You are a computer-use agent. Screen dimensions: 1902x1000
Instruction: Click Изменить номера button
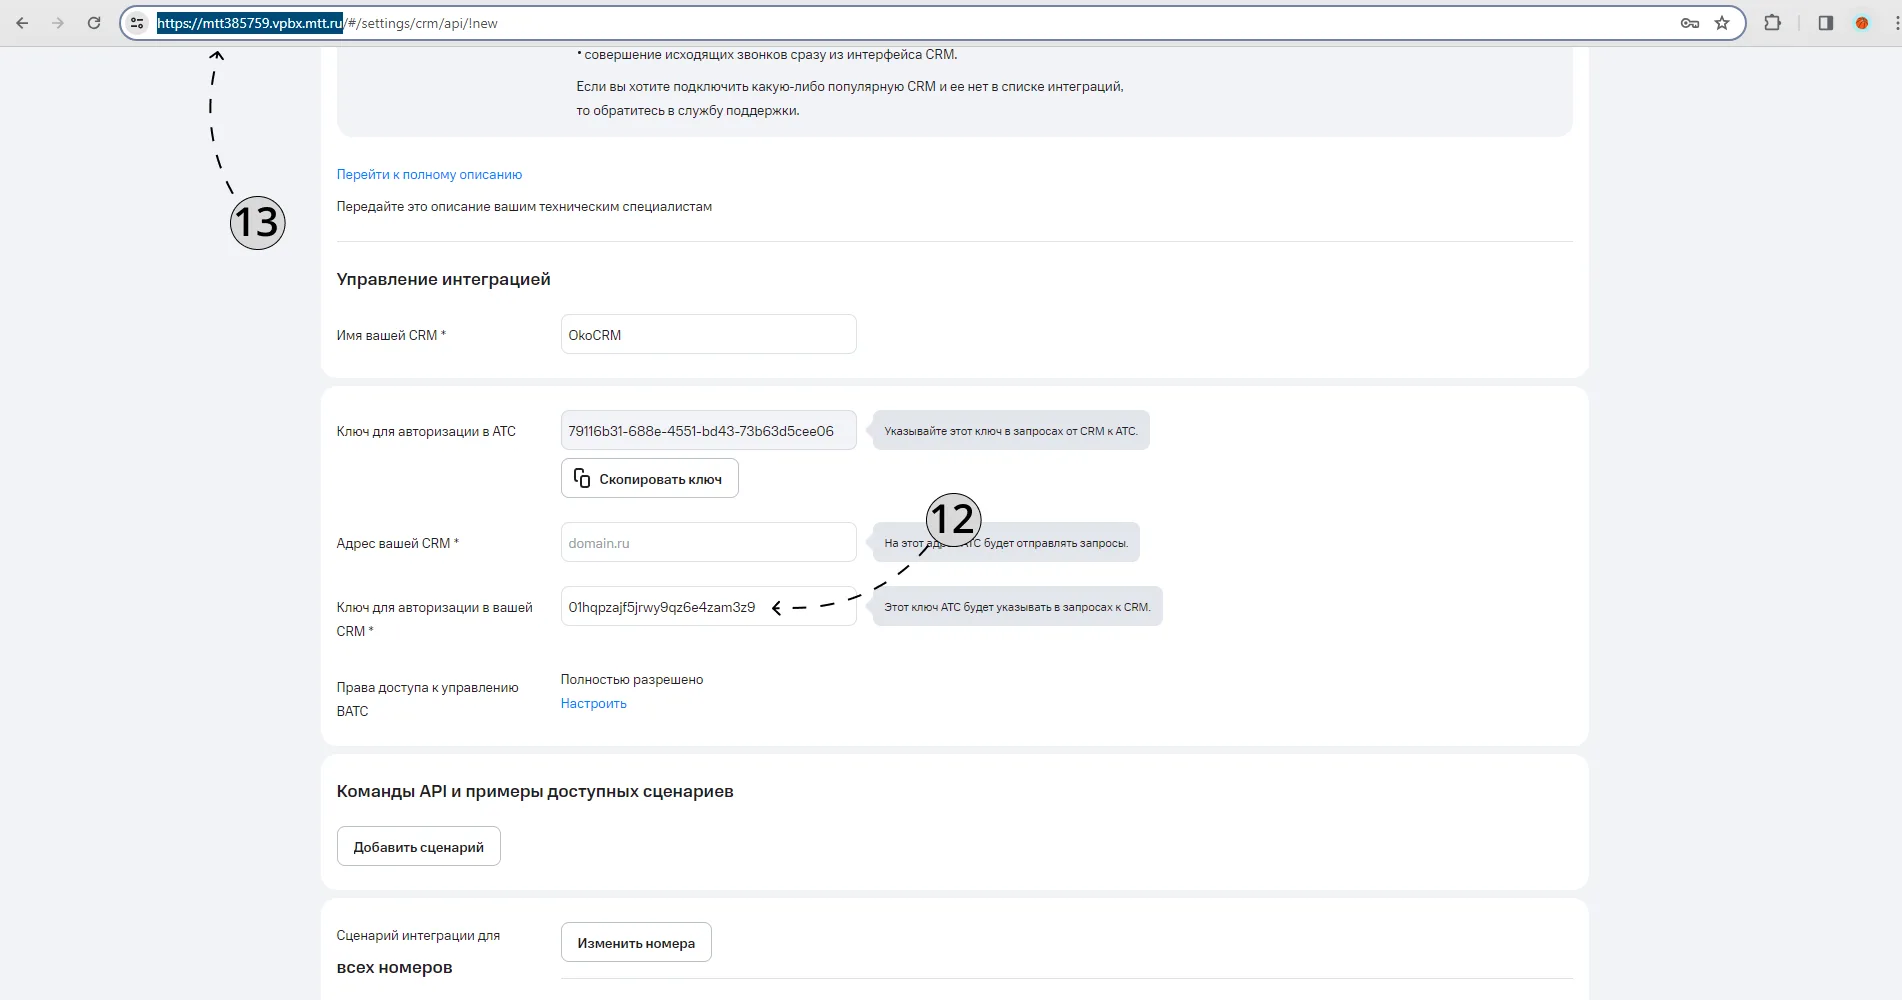click(636, 942)
